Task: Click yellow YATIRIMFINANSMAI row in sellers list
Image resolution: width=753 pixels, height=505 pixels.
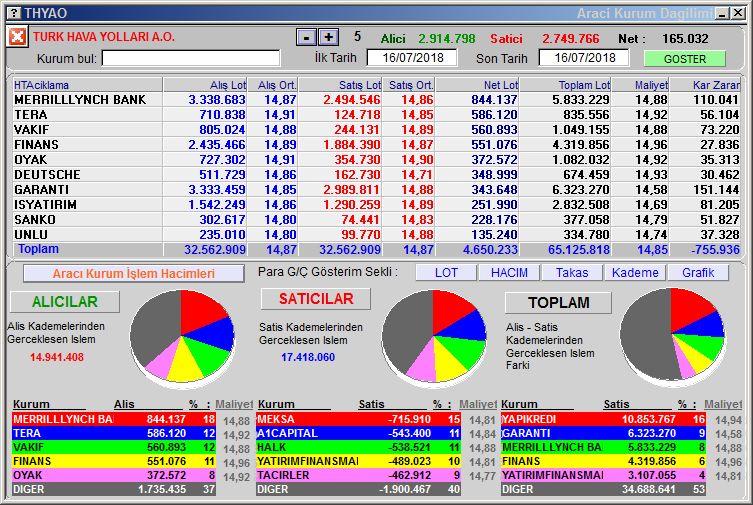Action: (358, 461)
